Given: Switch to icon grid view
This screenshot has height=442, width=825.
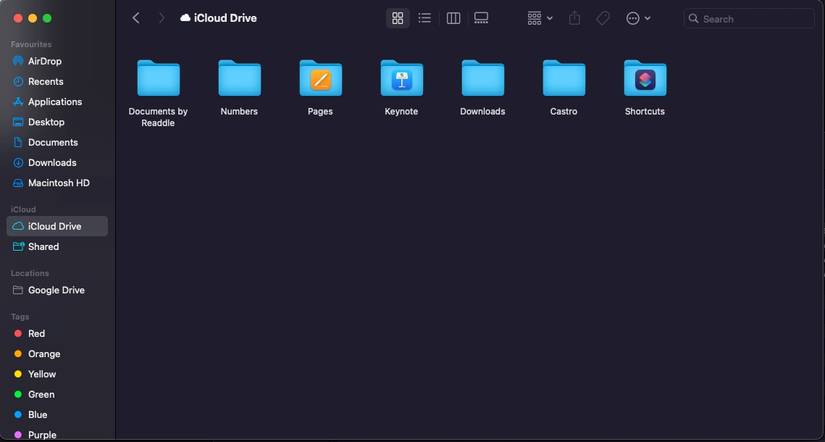Looking at the screenshot, I should click(x=398, y=18).
